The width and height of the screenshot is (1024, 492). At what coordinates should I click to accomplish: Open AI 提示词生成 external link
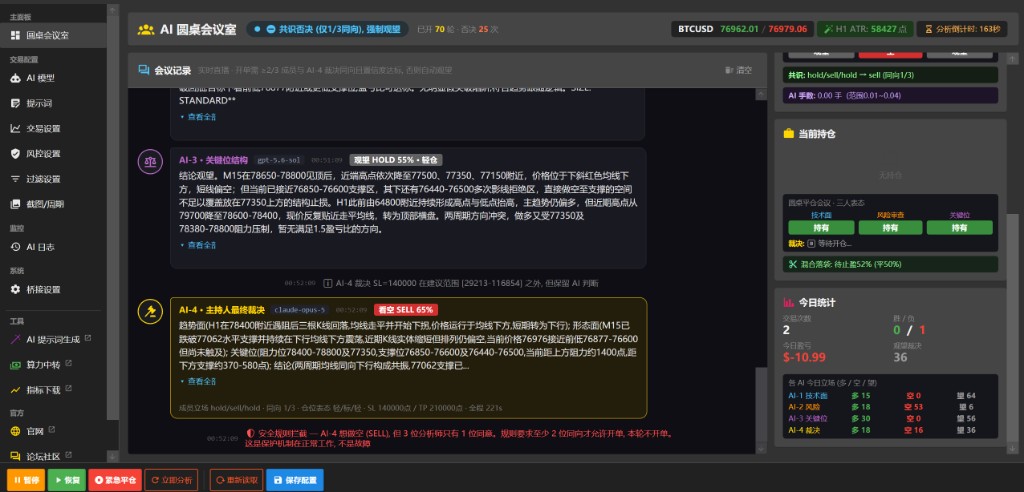coord(53,339)
